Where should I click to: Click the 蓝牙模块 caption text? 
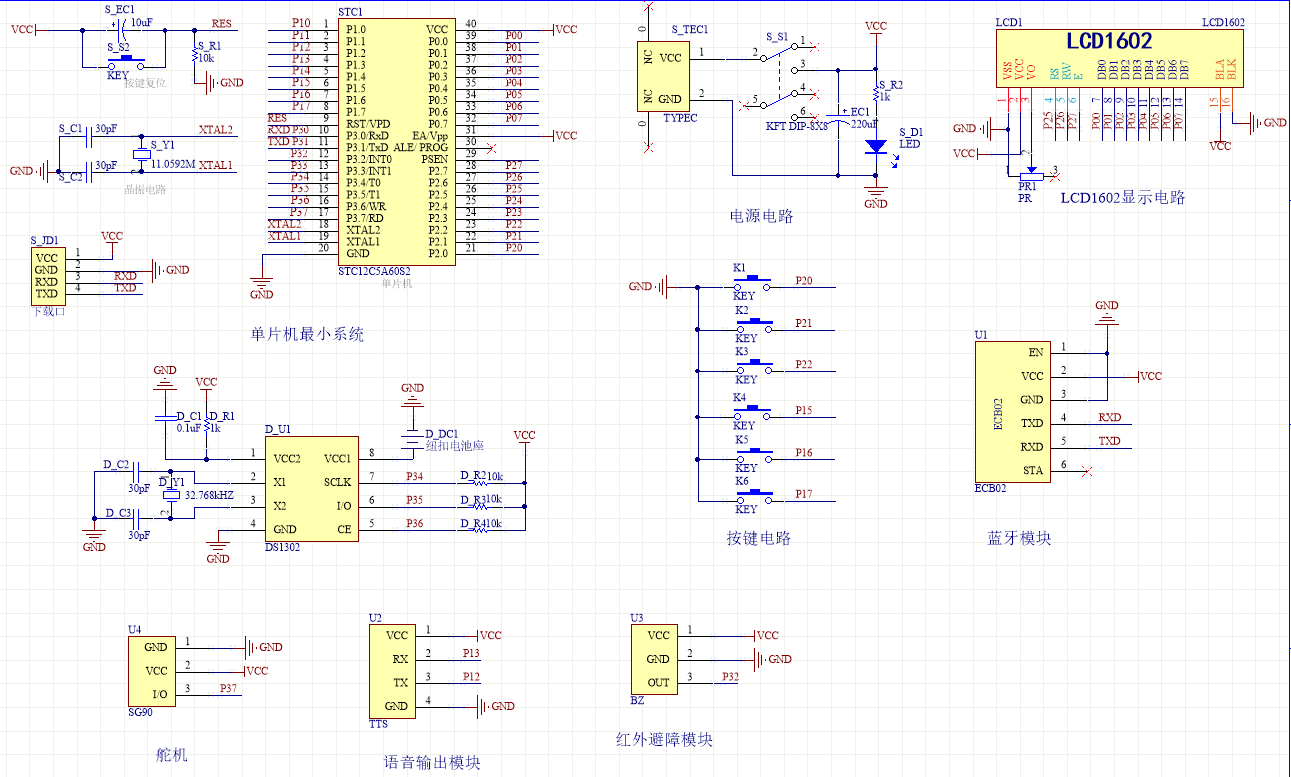(1019, 538)
